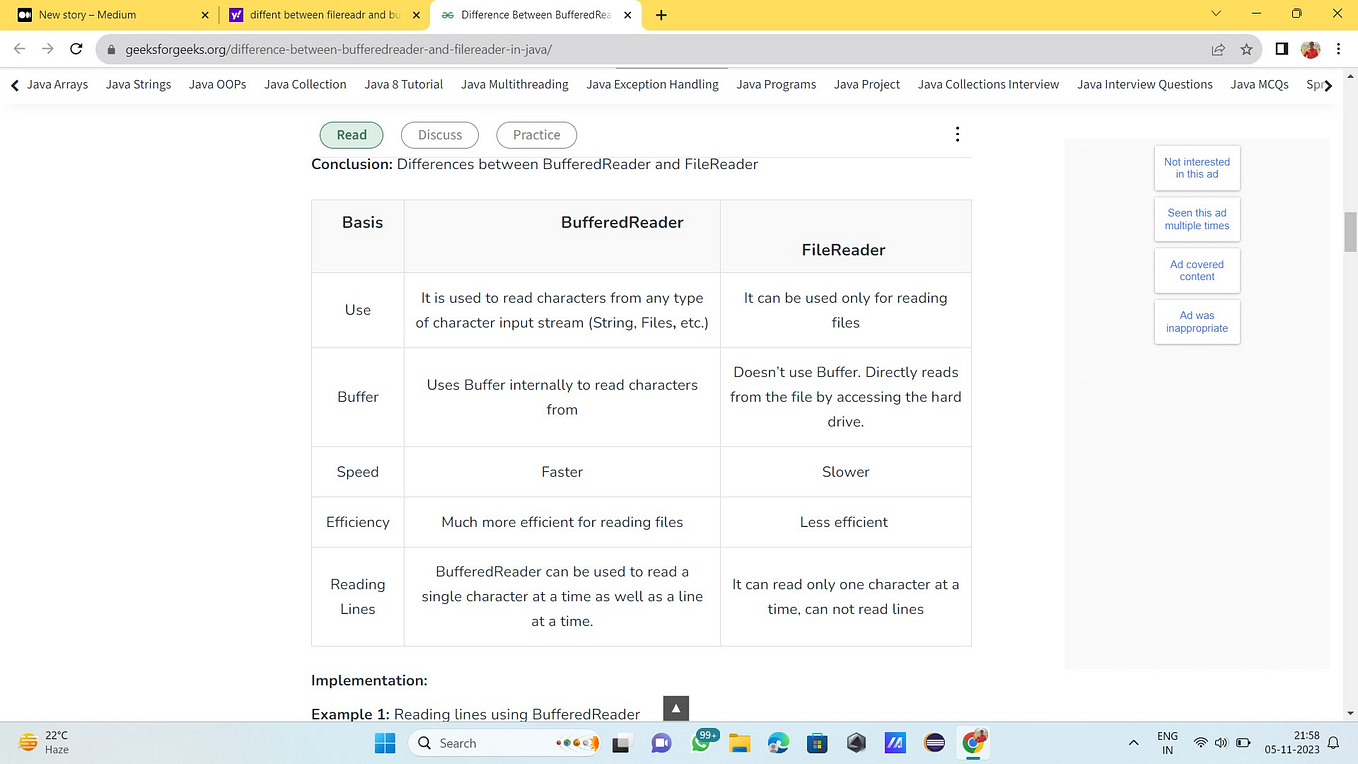The height and width of the screenshot is (764, 1358).
Task: Open the Chrome profile avatar
Action: point(1310,49)
